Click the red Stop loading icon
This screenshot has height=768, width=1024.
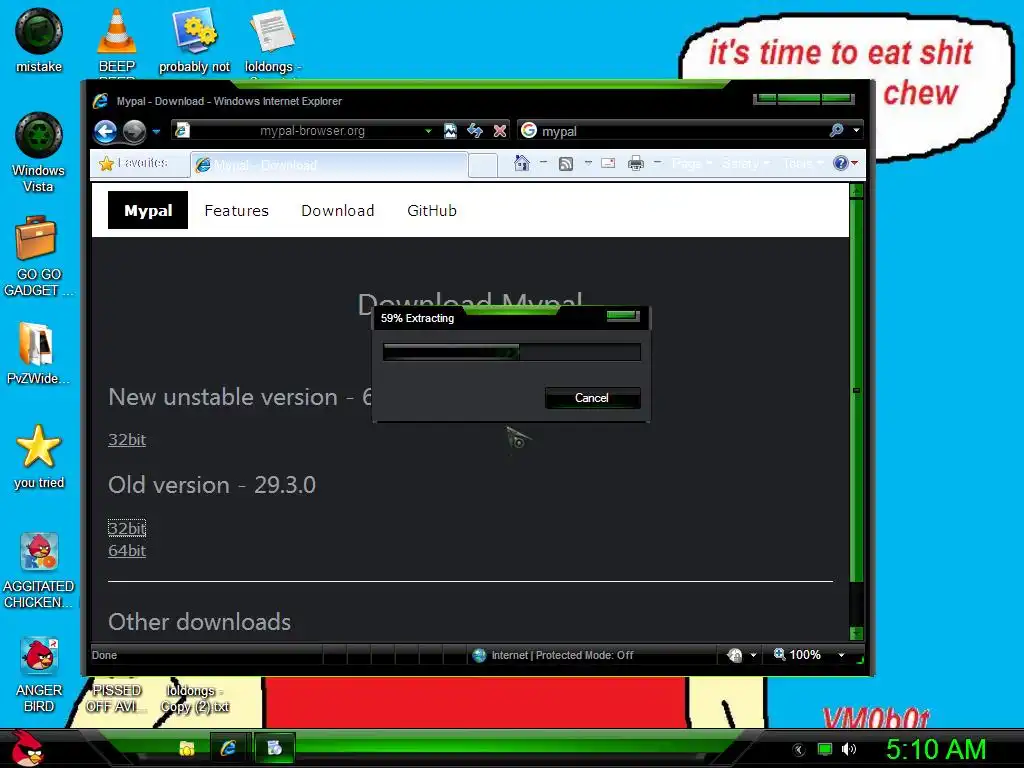pos(500,131)
